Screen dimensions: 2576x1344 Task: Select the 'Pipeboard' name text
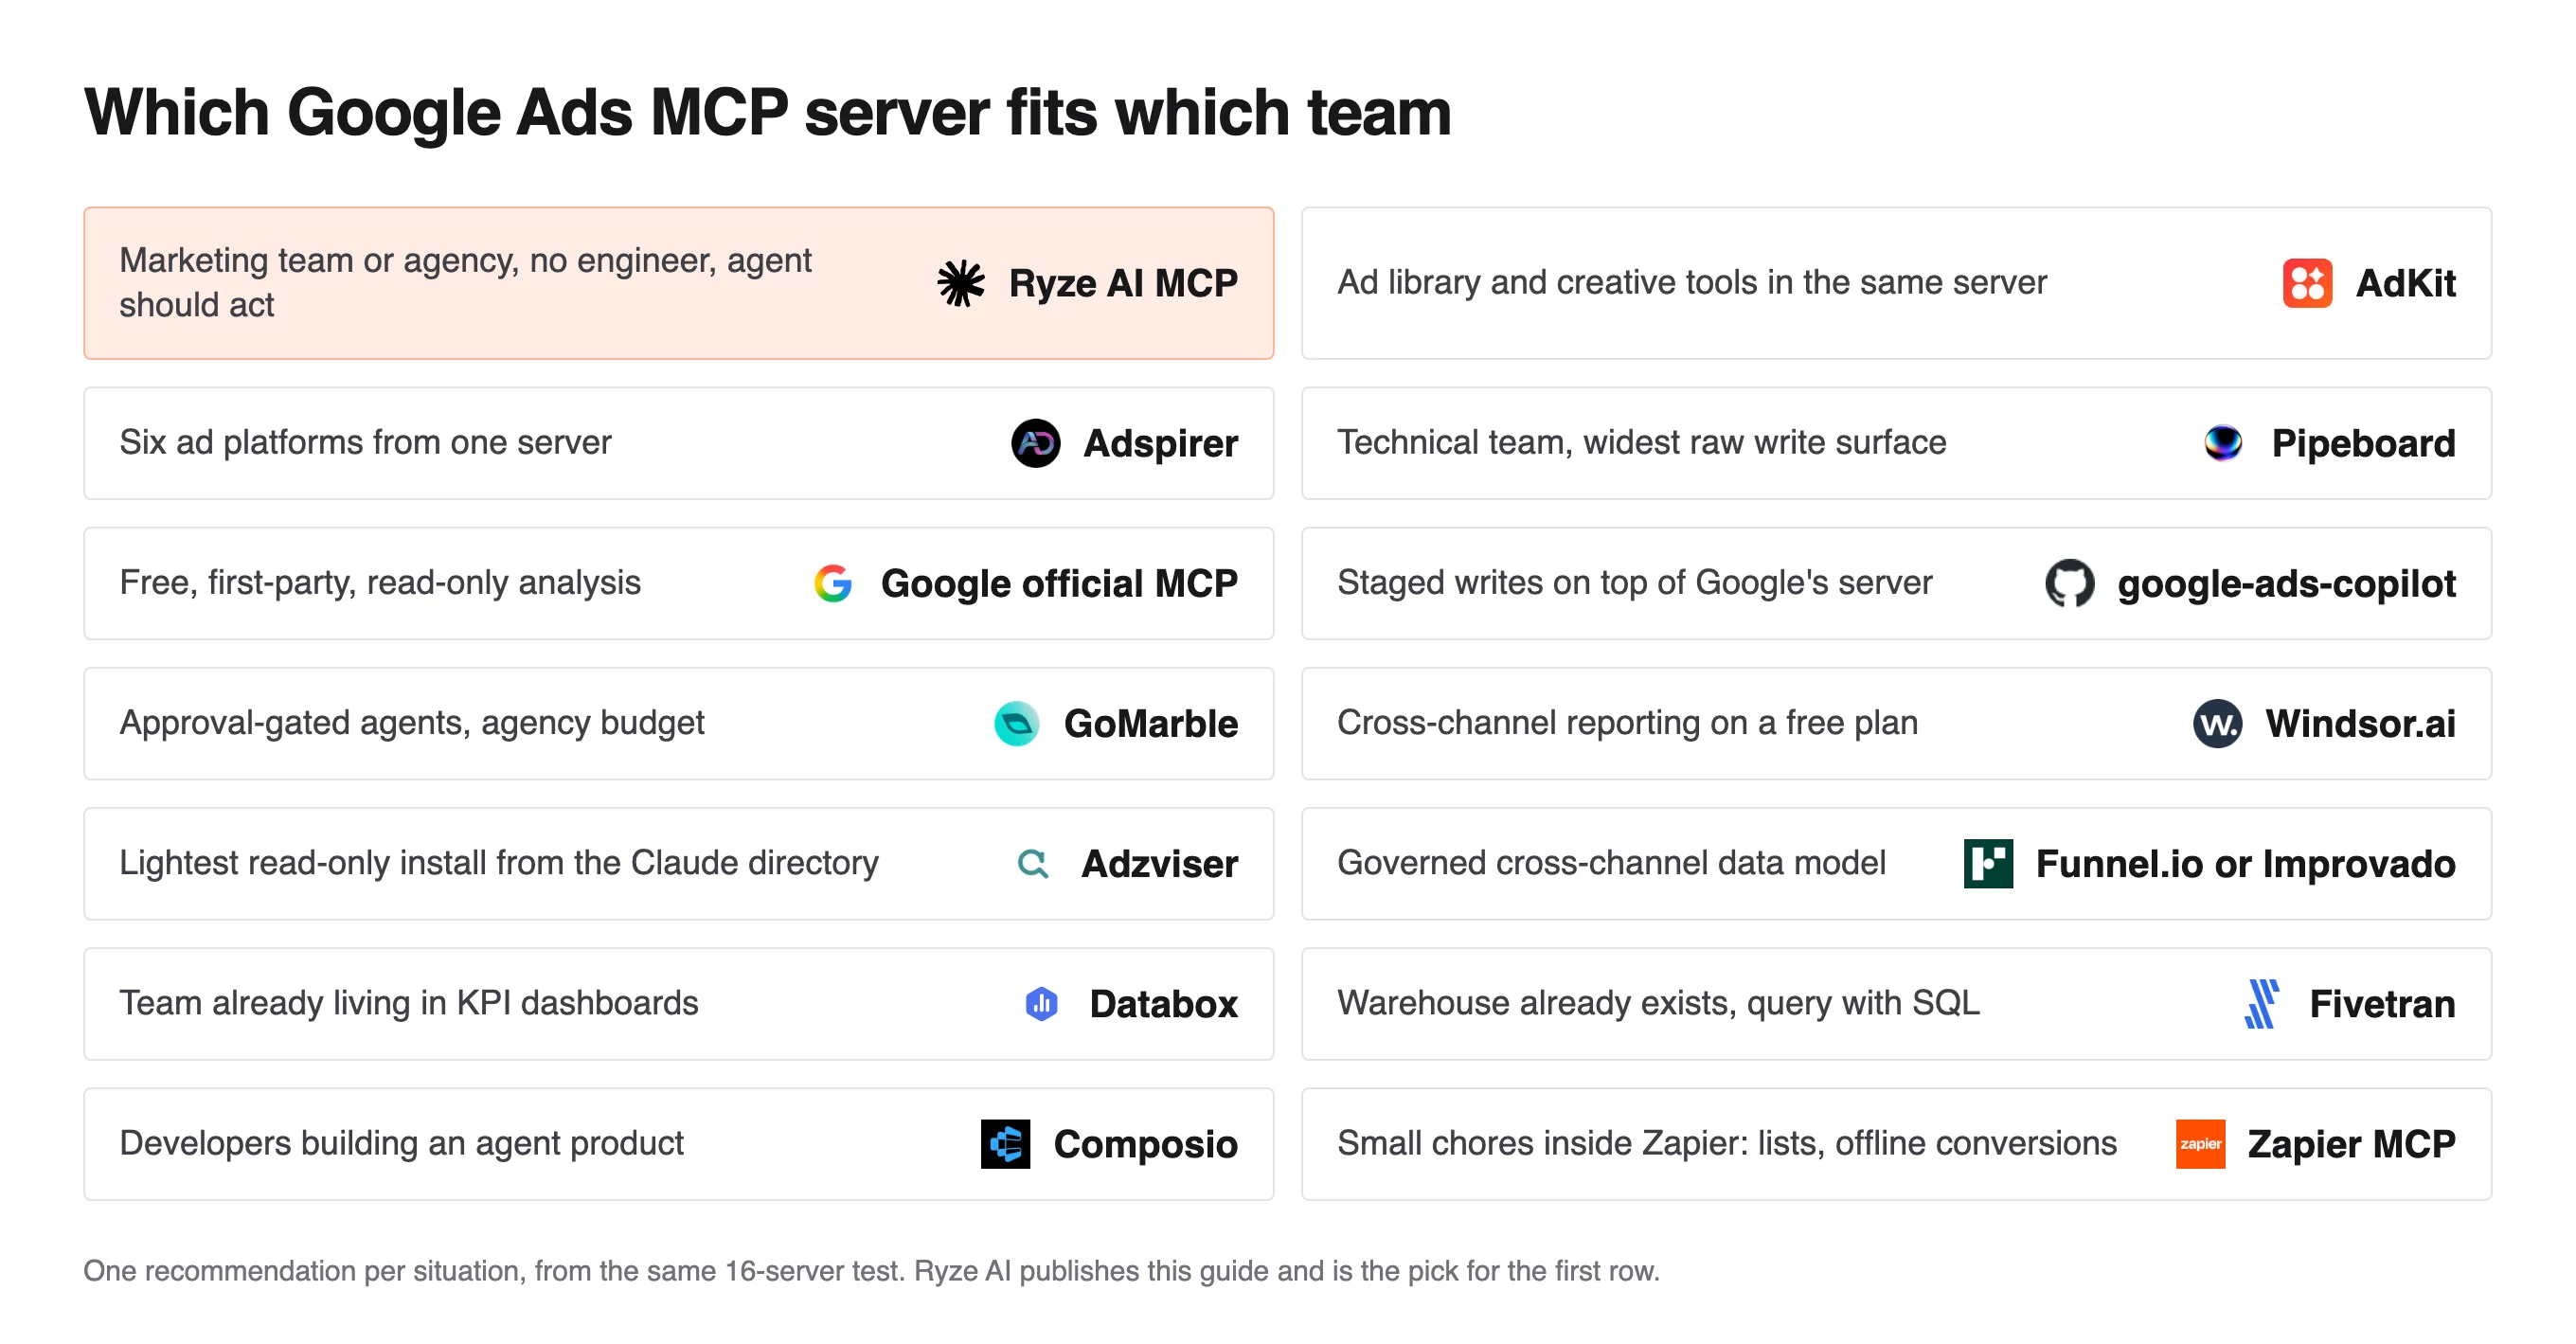pyautogui.click(x=2363, y=443)
